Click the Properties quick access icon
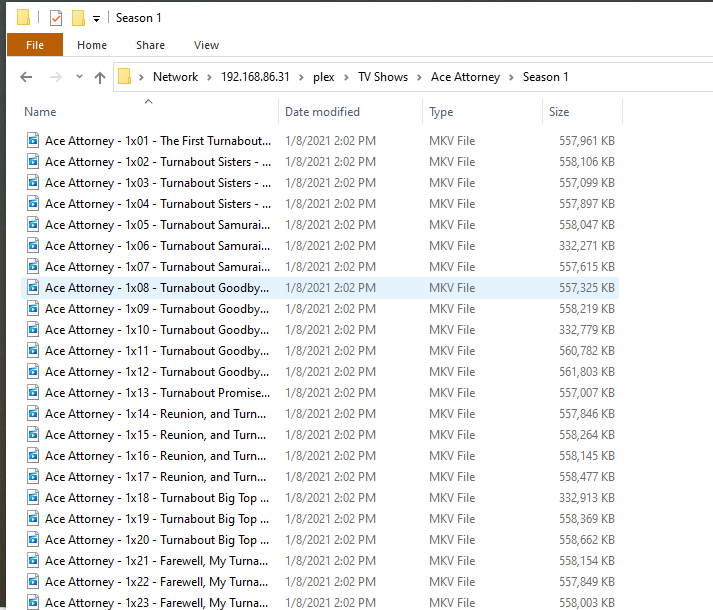Viewport: 713px width, 610px height. click(56, 18)
